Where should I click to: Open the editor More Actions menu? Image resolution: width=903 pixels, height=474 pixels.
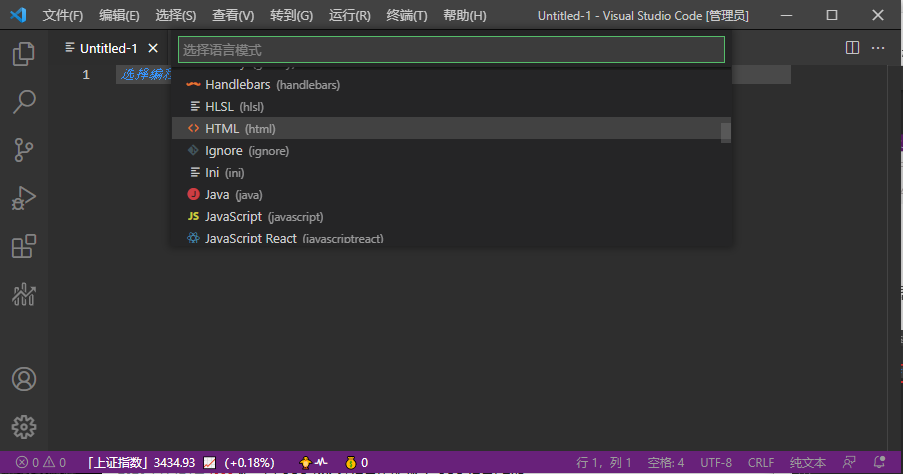pyautogui.click(x=878, y=48)
